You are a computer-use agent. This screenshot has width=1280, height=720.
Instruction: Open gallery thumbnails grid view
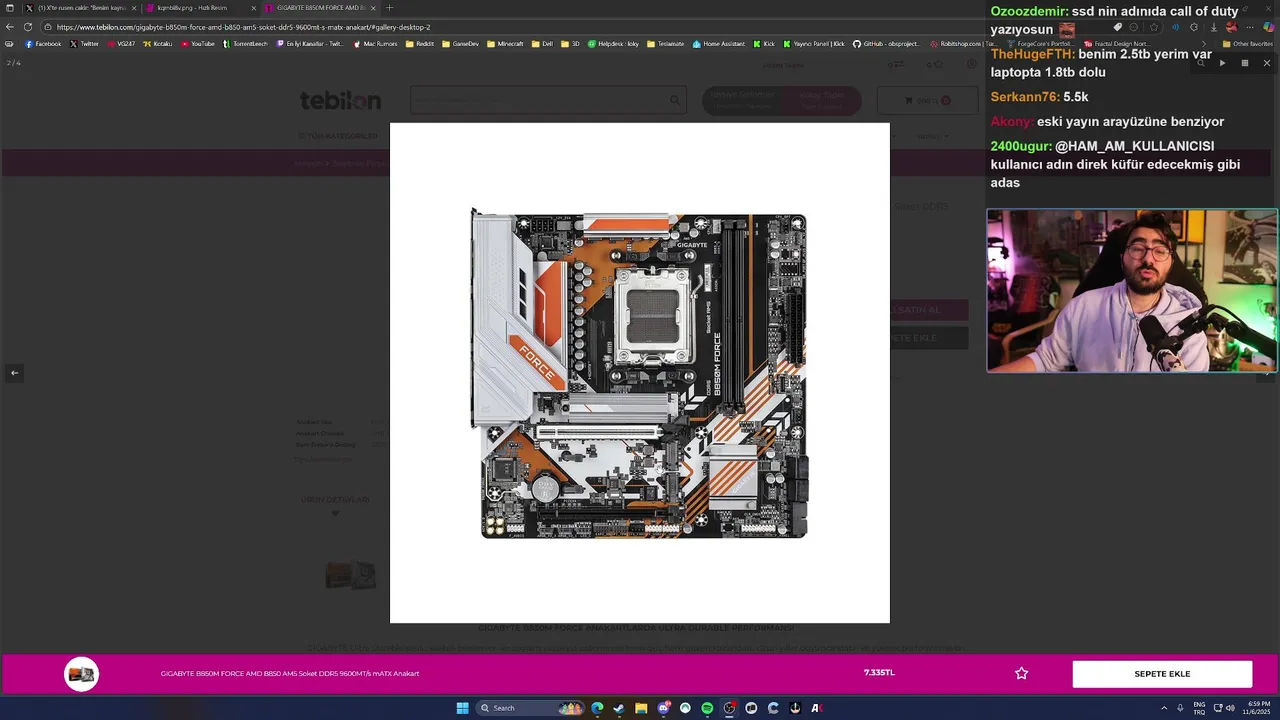click(1244, 63)
